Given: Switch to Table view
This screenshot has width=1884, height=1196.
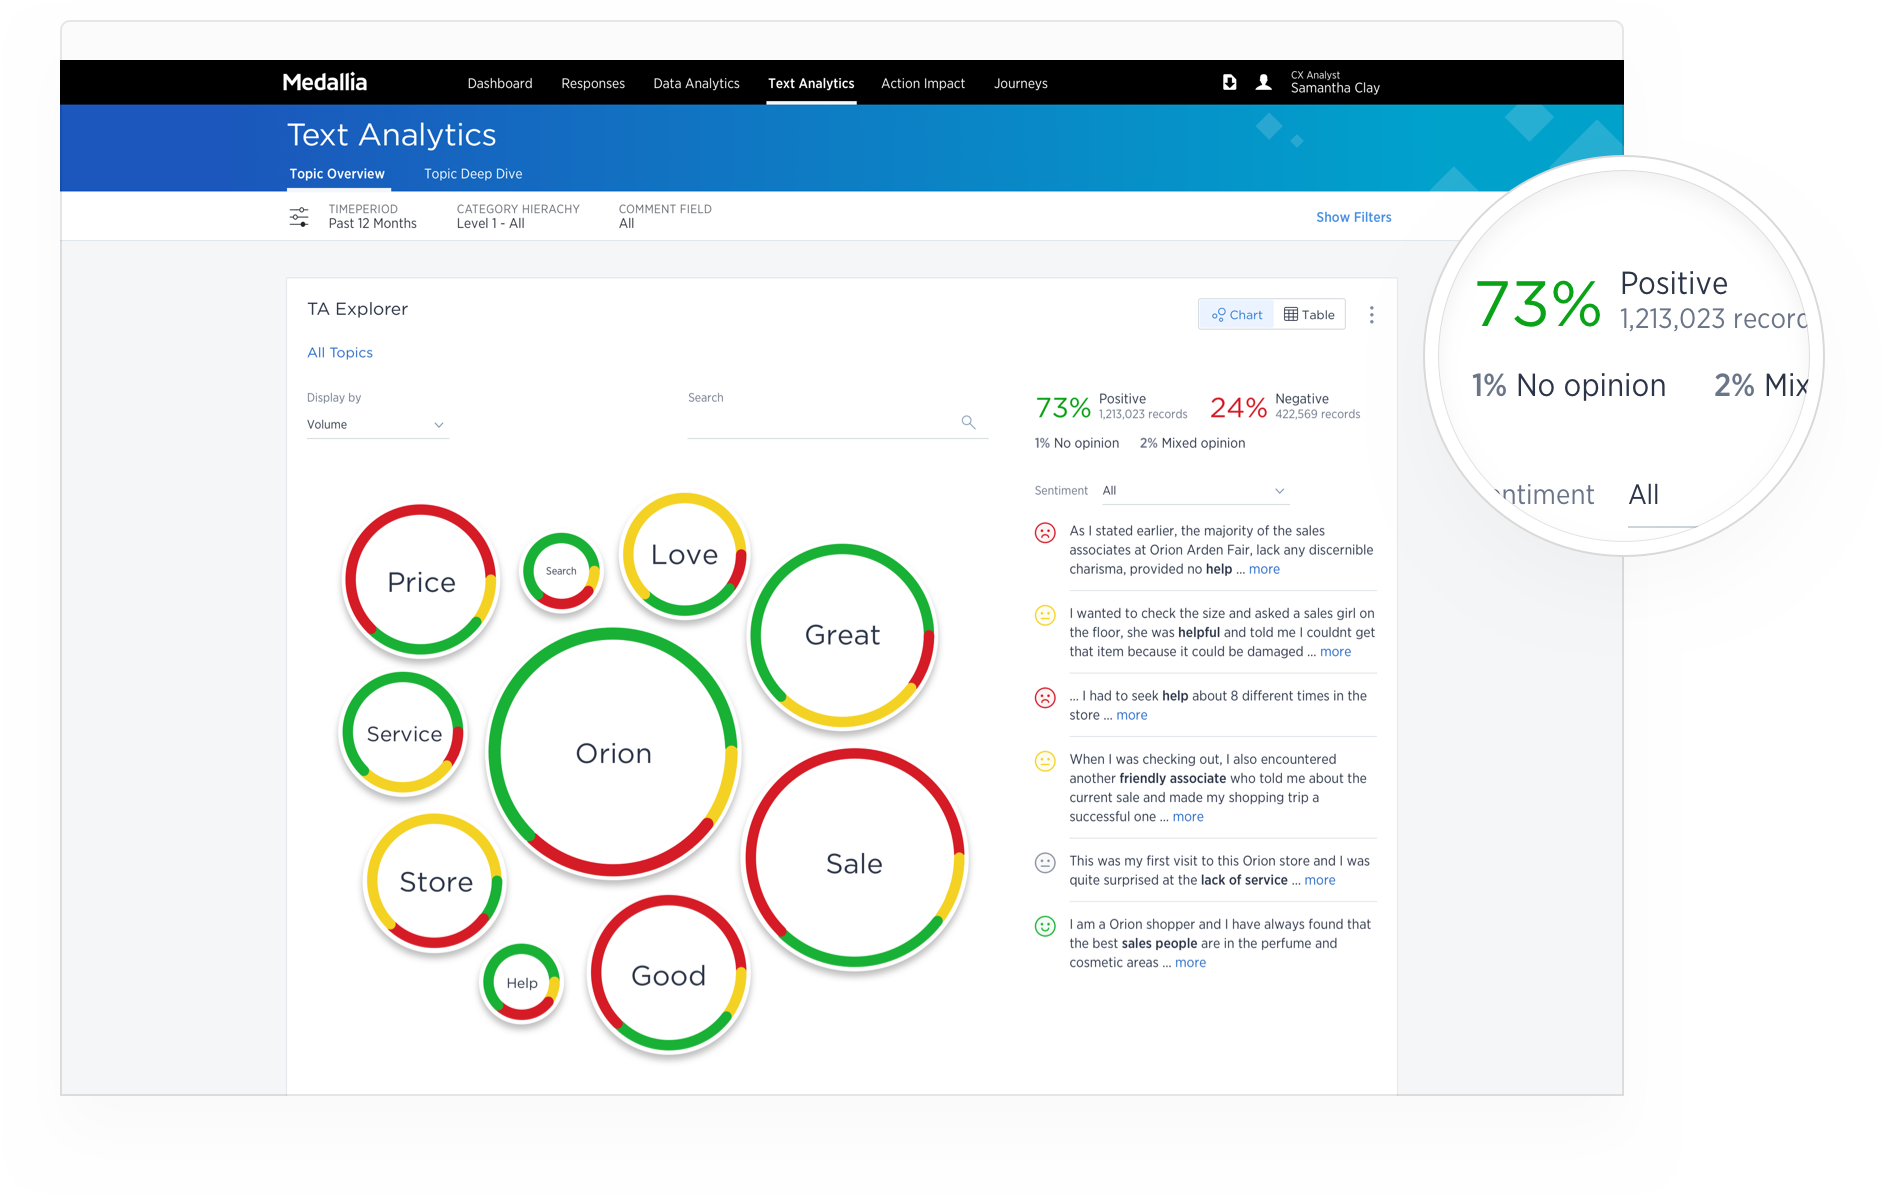Looking at the screenshot, I should pos(1308,314).
